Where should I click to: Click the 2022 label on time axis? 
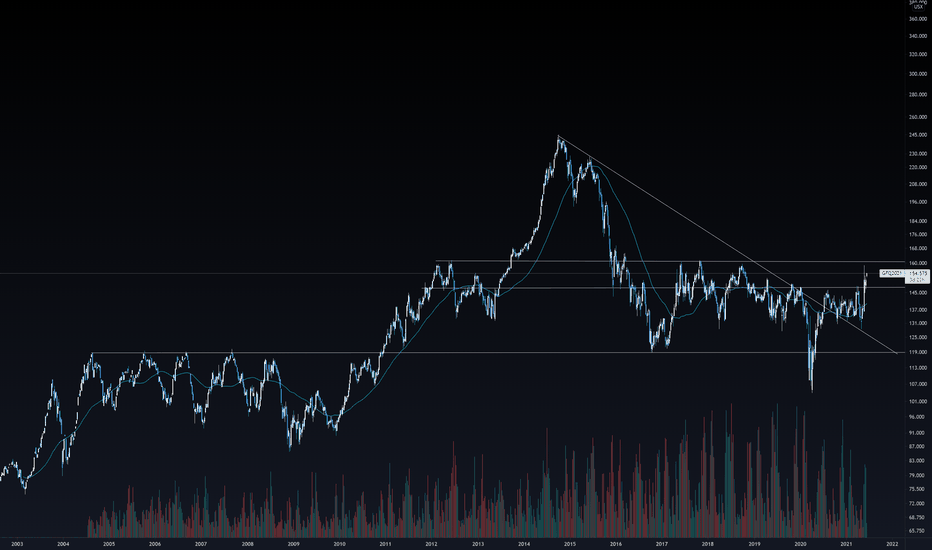(x=892, y=544)
